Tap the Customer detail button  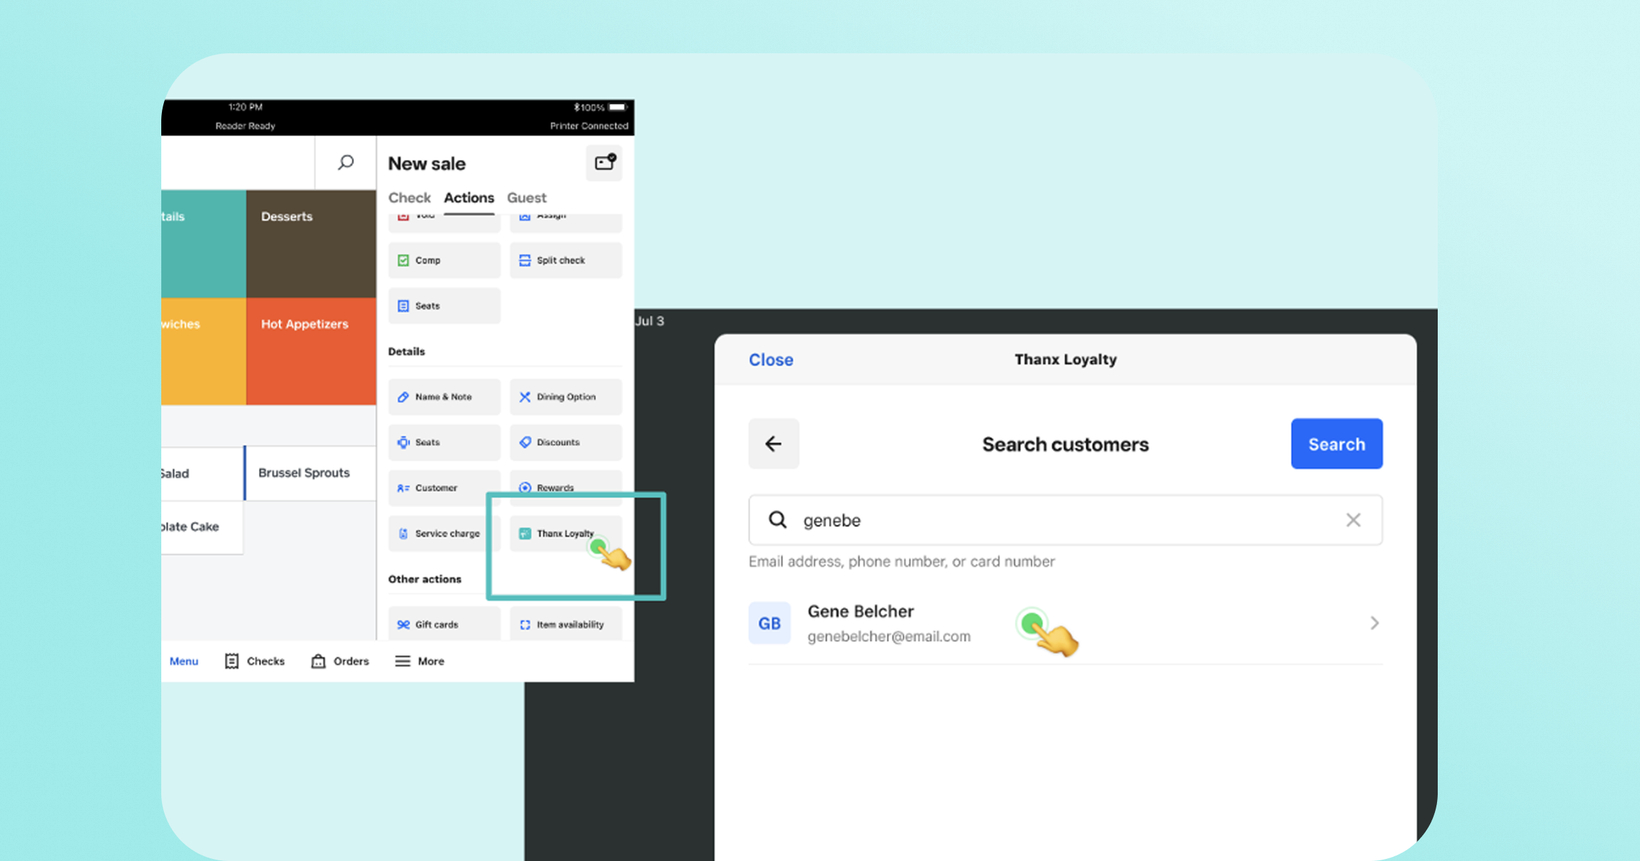[x=444, y=488]
